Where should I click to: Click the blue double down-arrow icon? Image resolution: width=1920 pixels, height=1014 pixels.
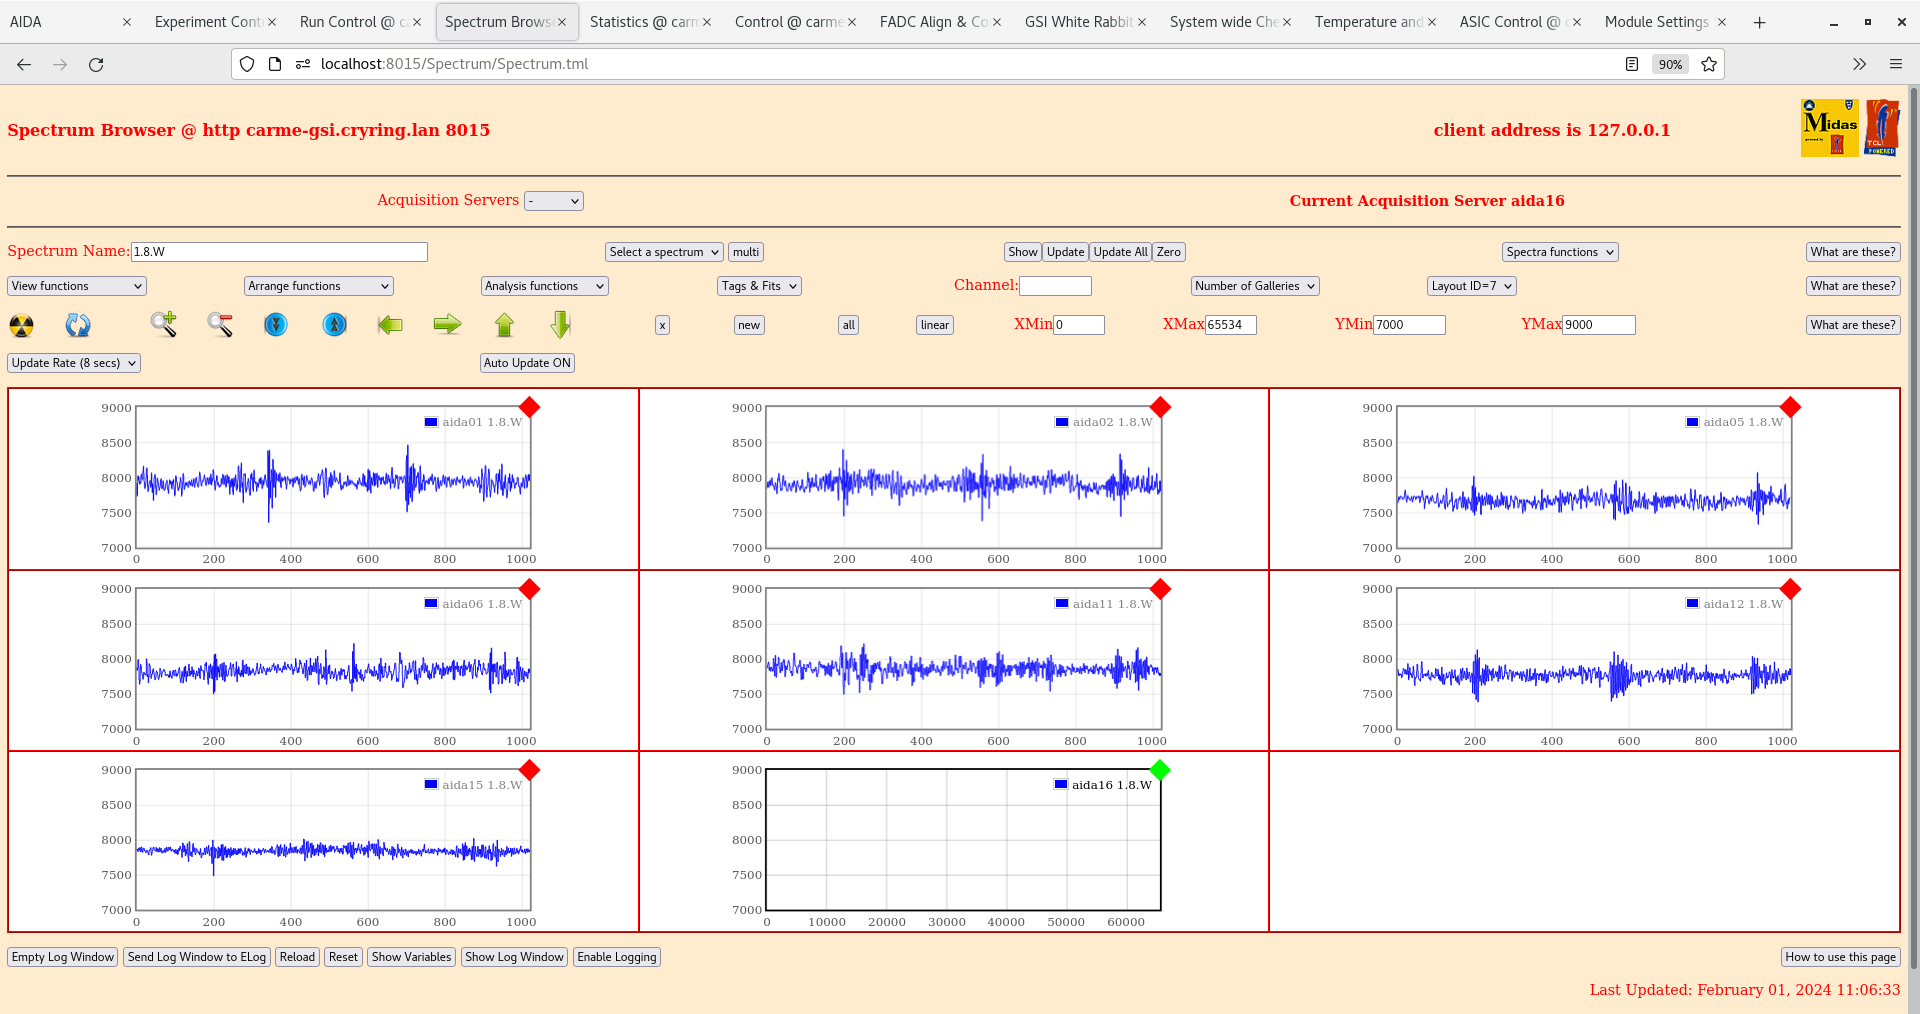point(276,325)
